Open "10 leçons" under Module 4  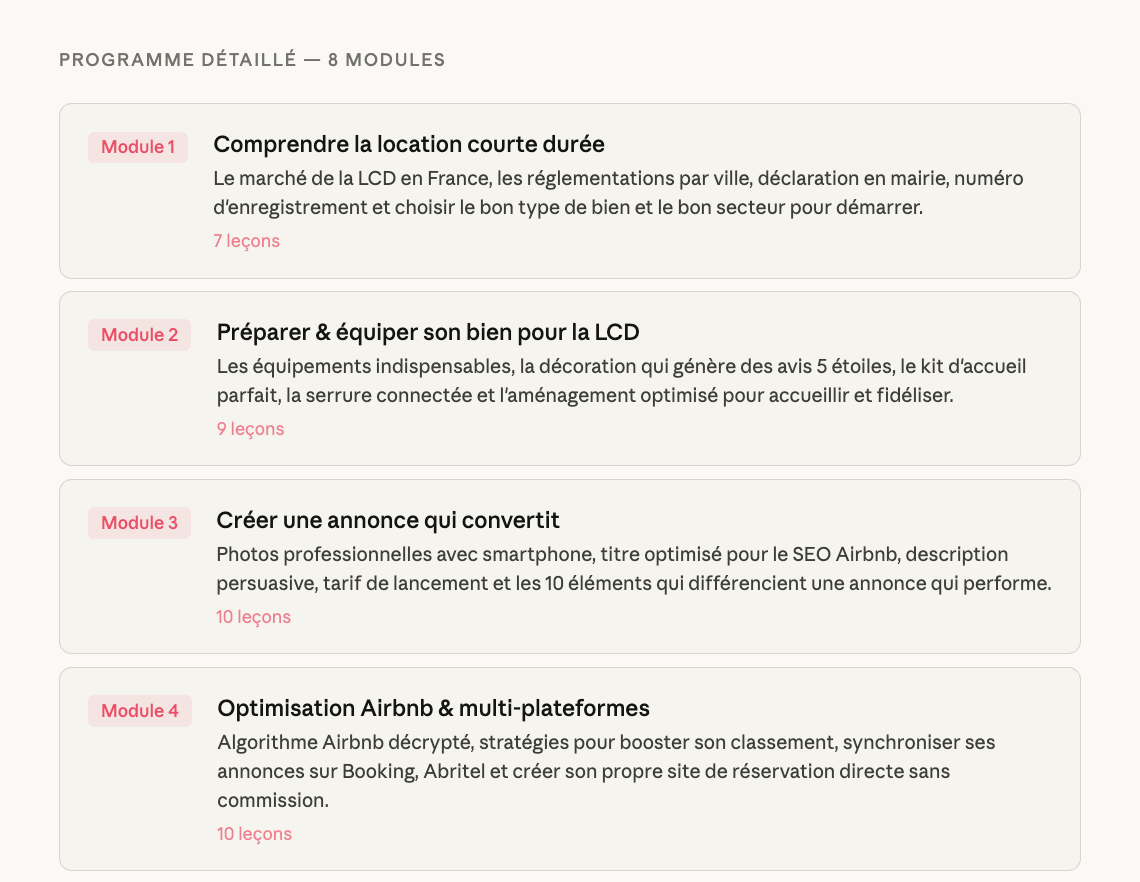click(254, 834)
